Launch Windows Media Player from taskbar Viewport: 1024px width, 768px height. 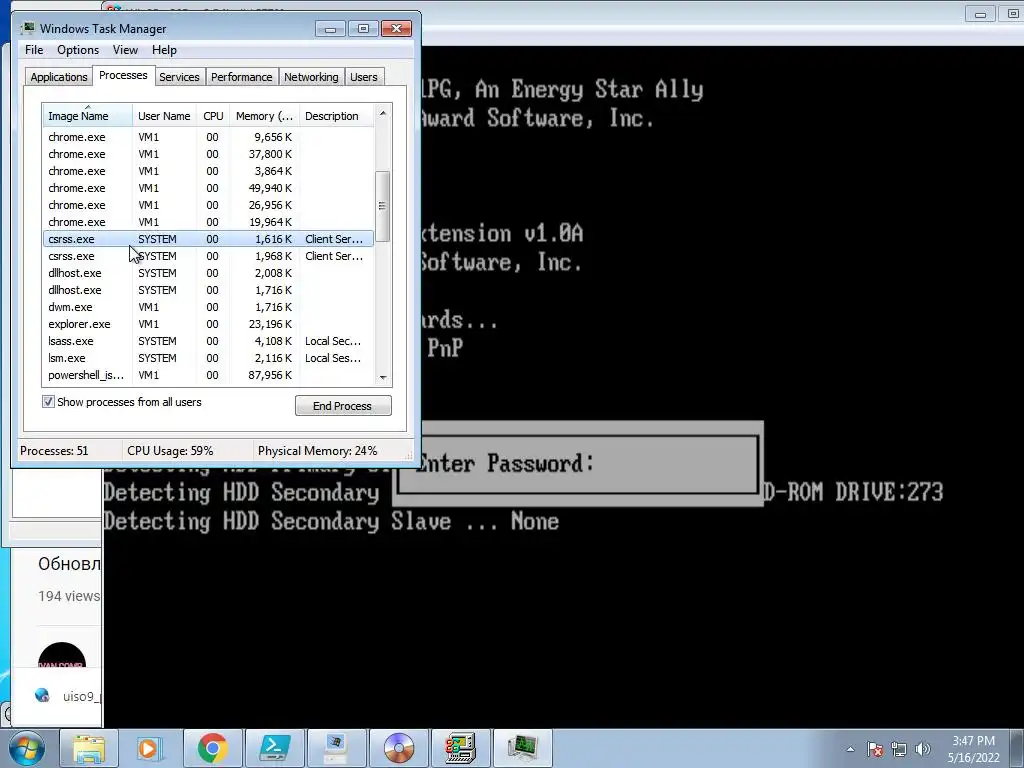151,748
